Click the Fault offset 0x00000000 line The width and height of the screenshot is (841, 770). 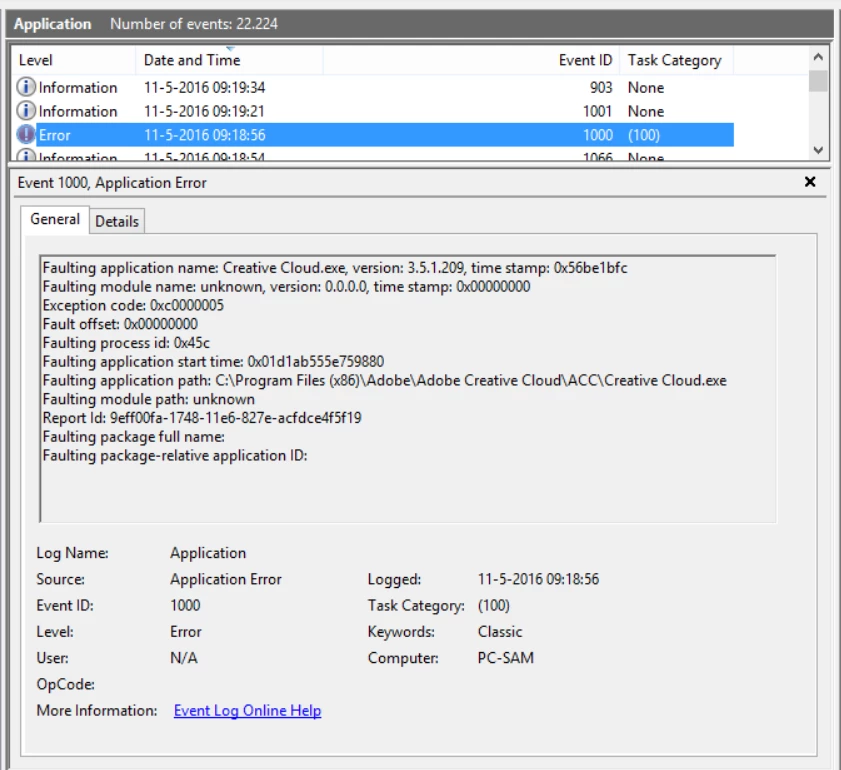click(120, 324)
